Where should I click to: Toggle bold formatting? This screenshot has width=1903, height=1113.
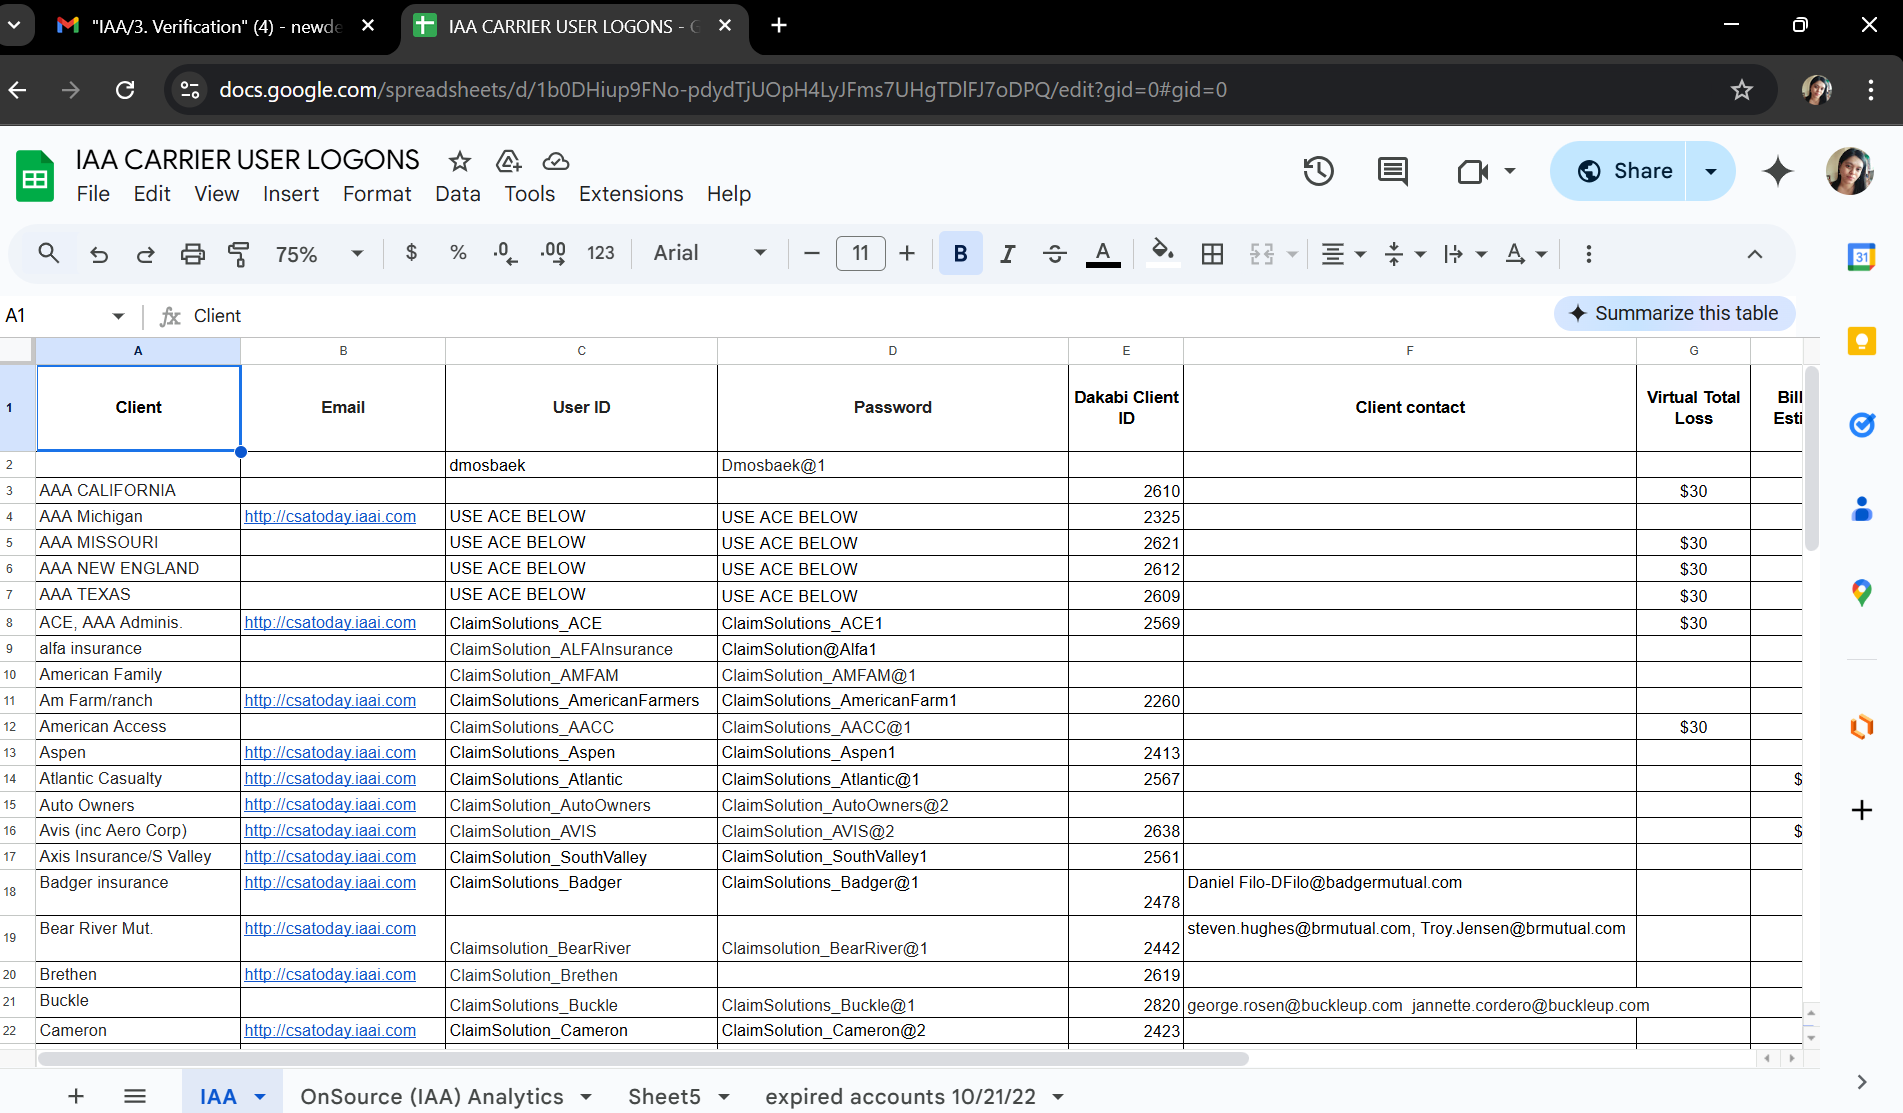[x=960, y=254]
